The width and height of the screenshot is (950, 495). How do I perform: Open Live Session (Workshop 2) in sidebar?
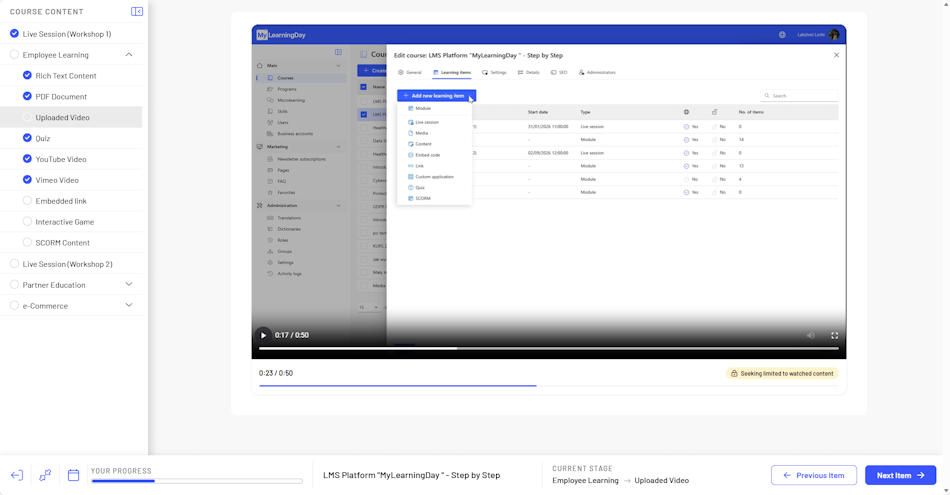[71, 264]
